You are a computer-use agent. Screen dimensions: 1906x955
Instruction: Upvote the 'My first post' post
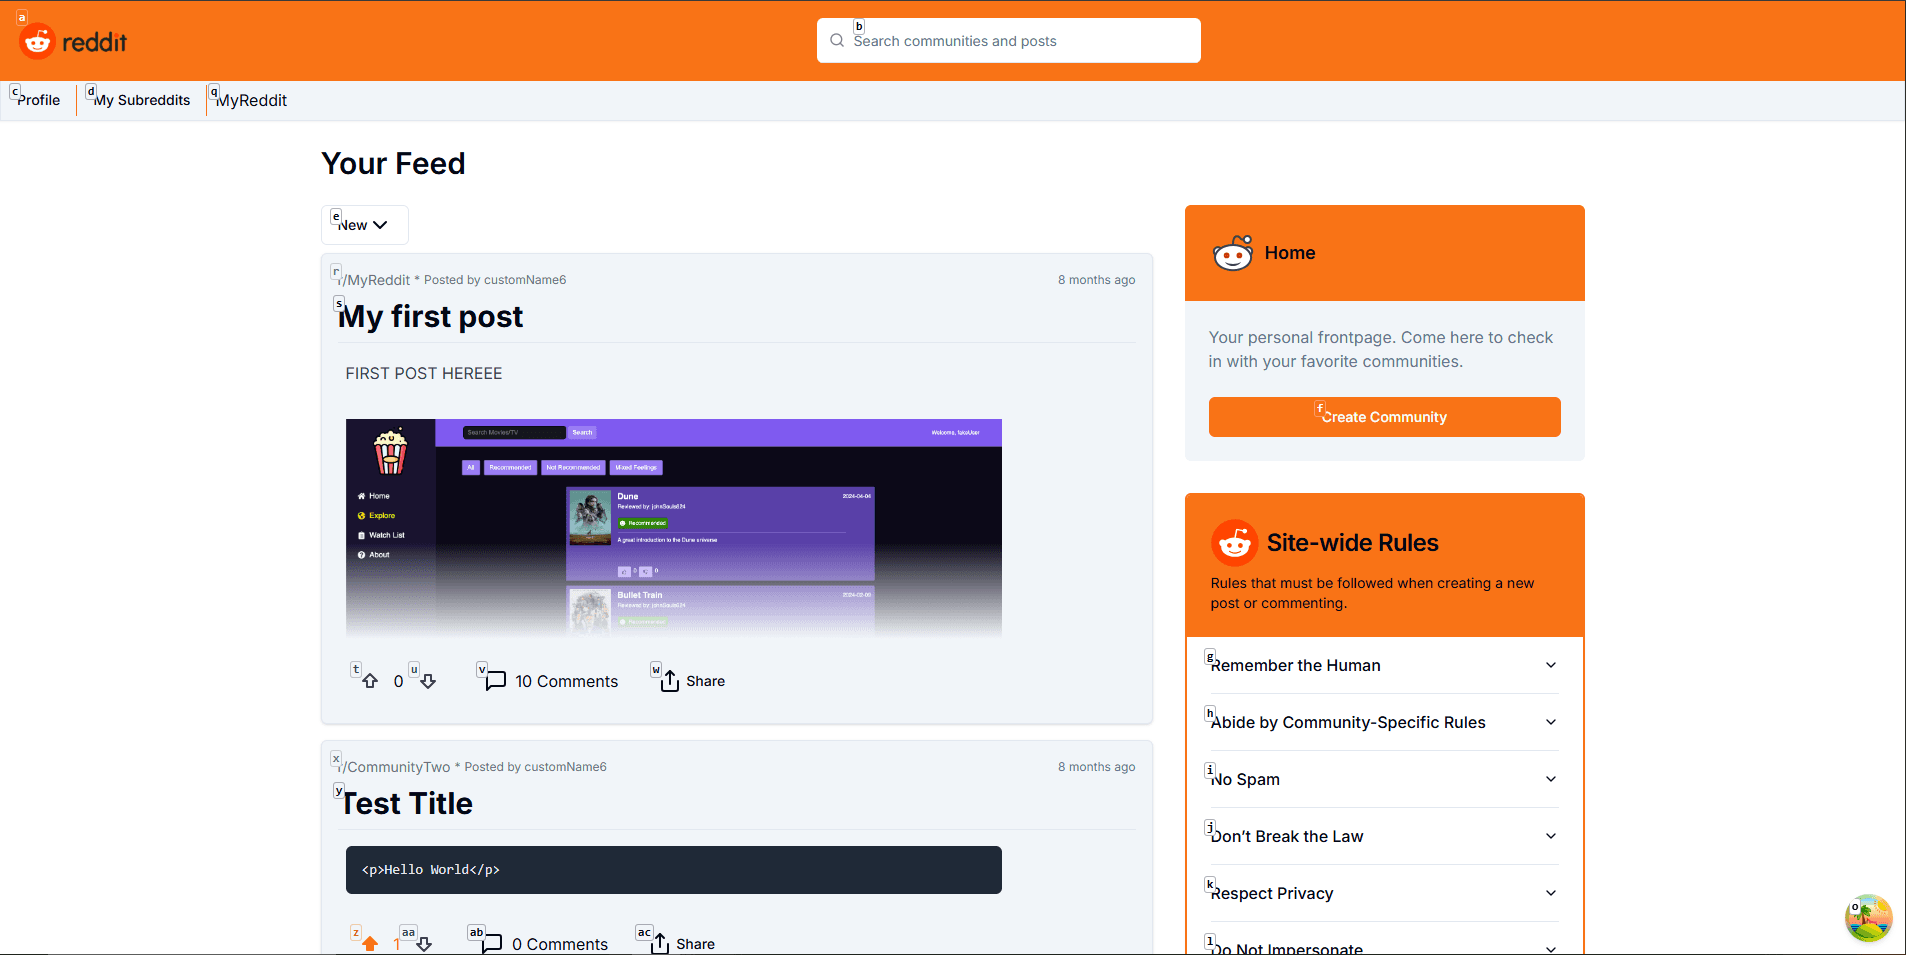(370, 681)
